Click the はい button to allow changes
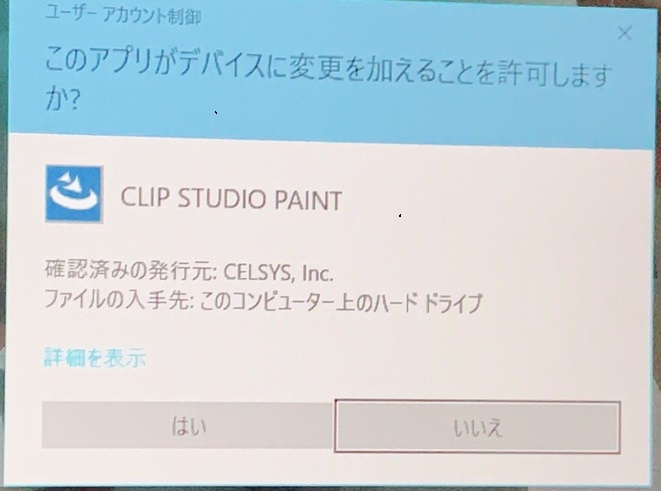 pyautogui.click(x=187, y=425)
